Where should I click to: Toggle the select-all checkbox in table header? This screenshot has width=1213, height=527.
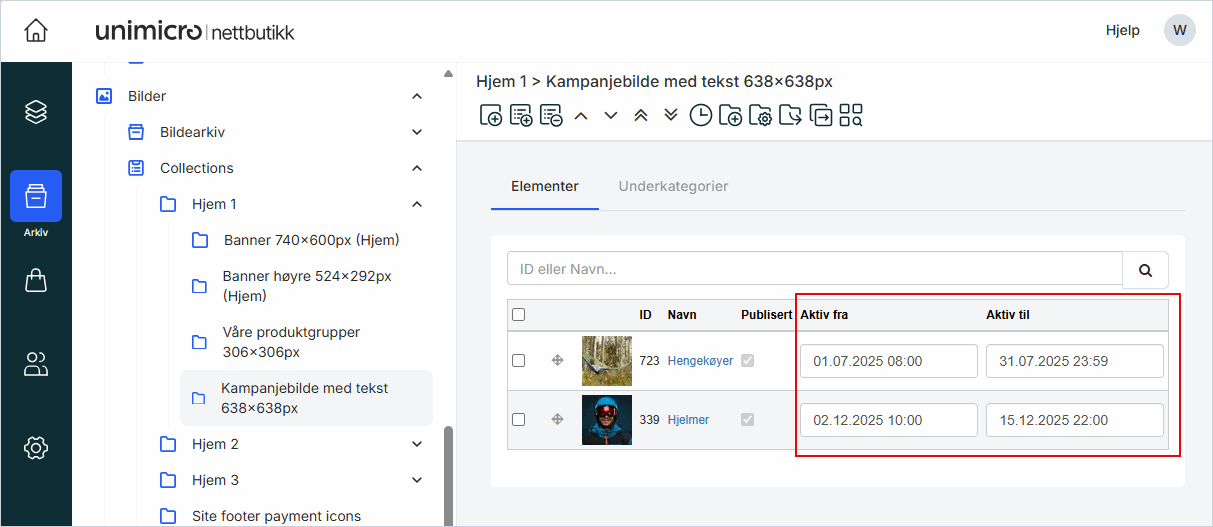(x=518, y=315)
